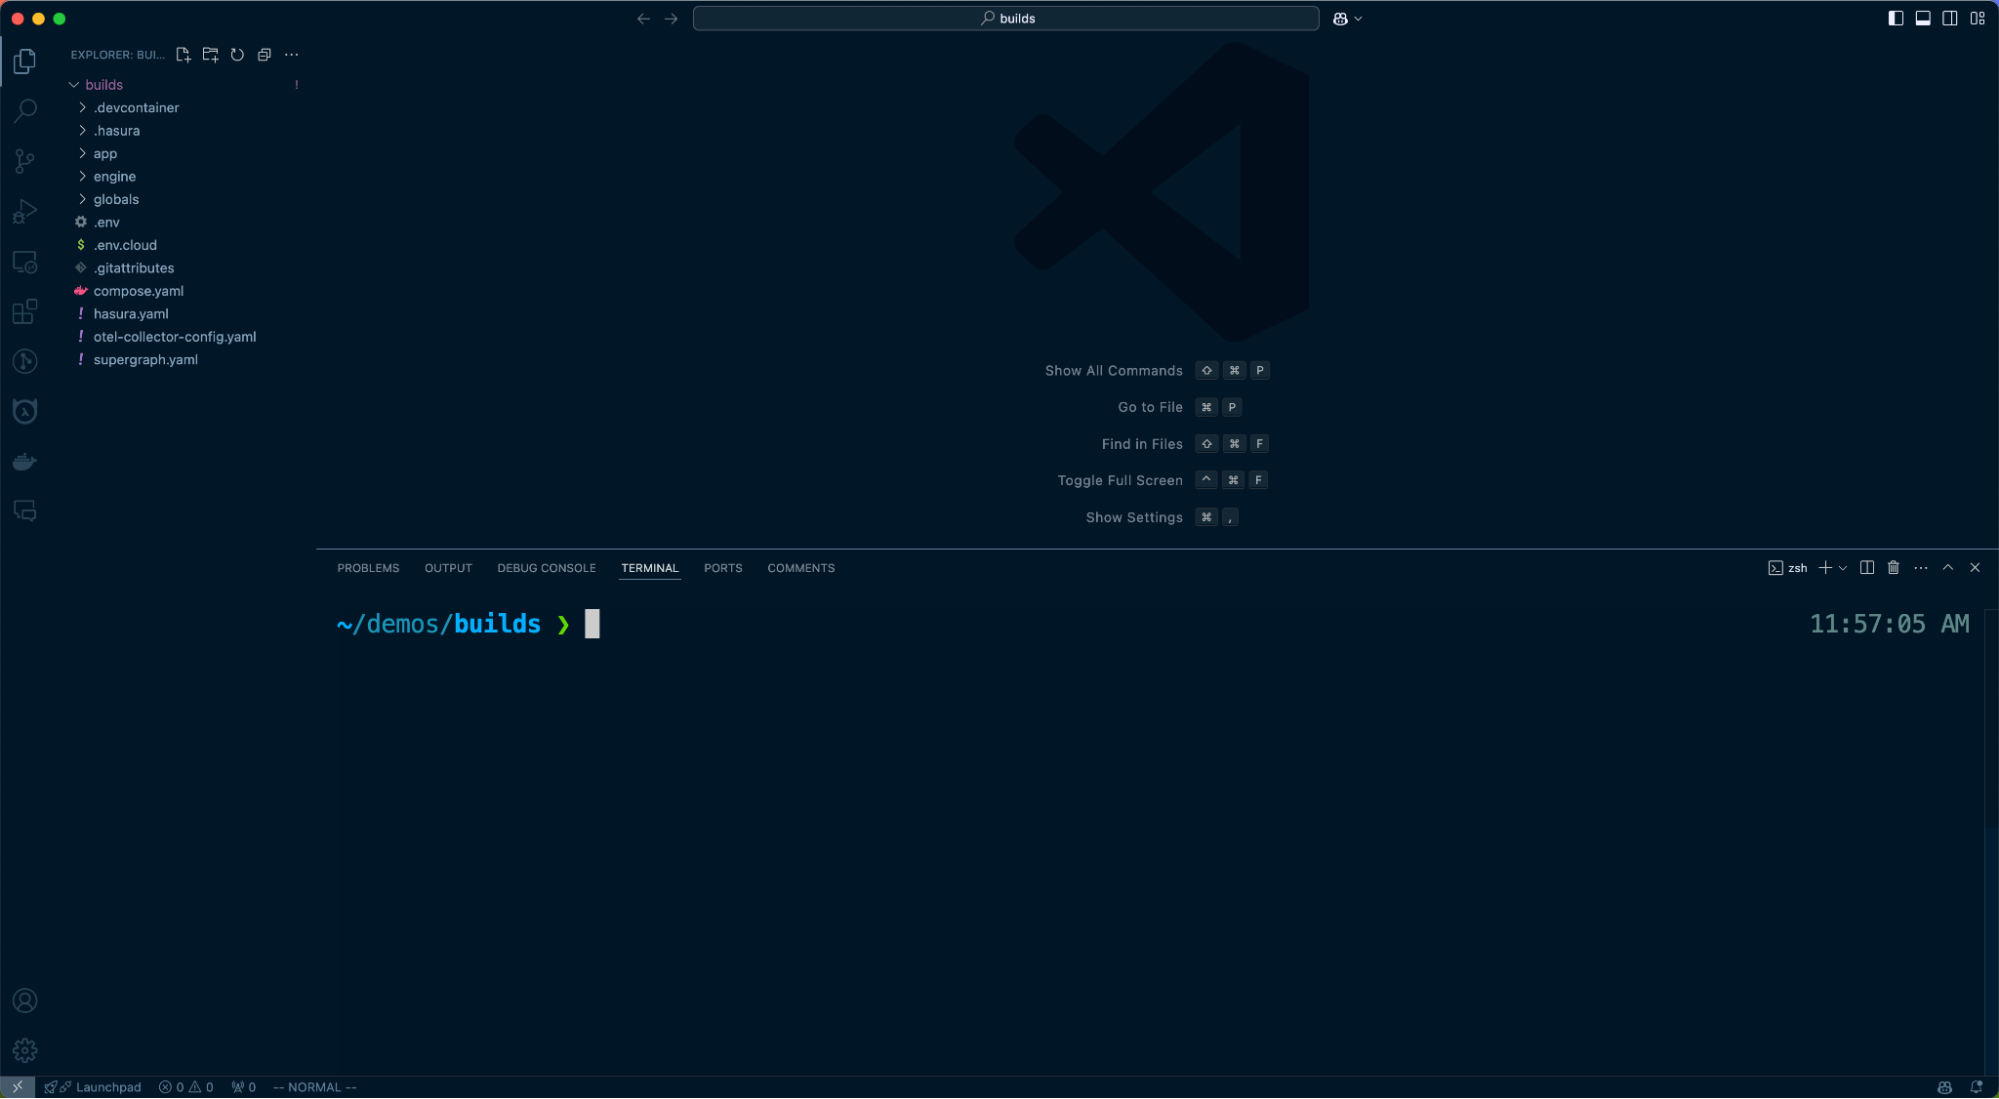Open Remote Explorer view
1999x1099 pixels.
tap(25, 262)
